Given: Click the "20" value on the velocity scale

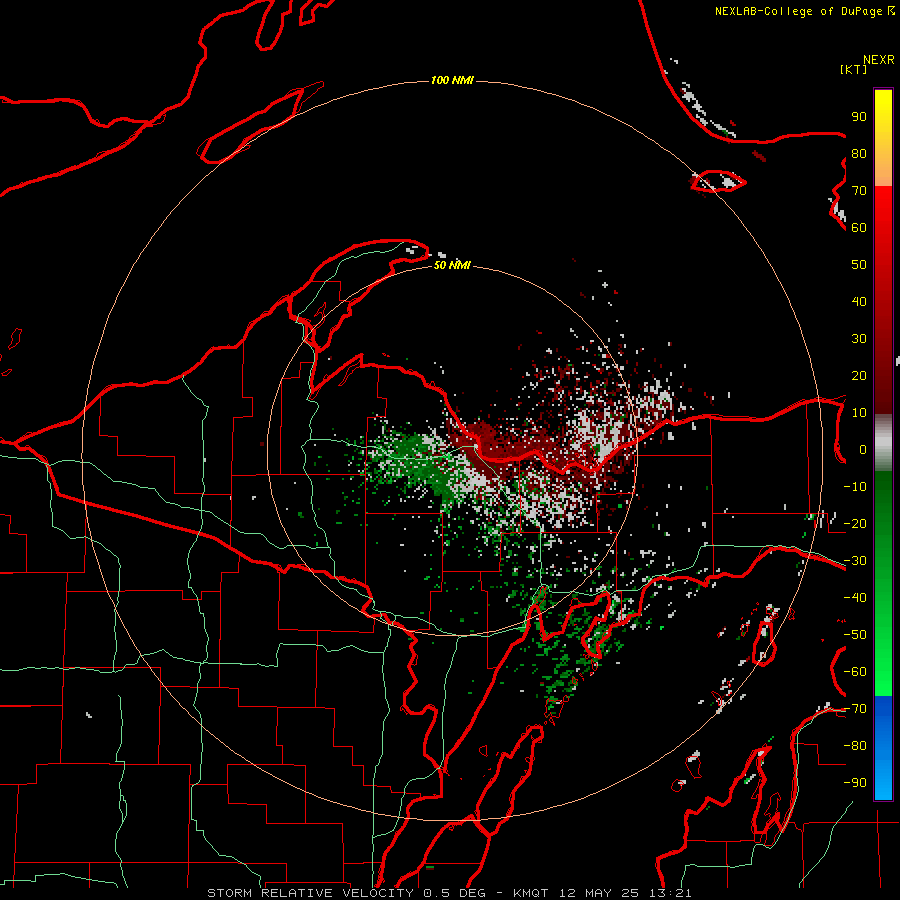Looking at the screenshot, I should pyautogui.click(x=859, y=376).
